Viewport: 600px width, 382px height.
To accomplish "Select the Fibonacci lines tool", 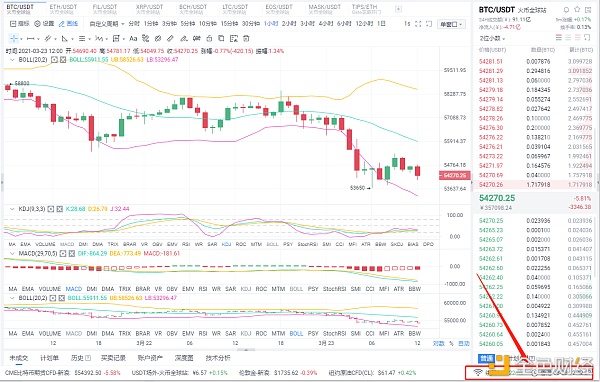I will pyautogui.click(x=82, y=38).
